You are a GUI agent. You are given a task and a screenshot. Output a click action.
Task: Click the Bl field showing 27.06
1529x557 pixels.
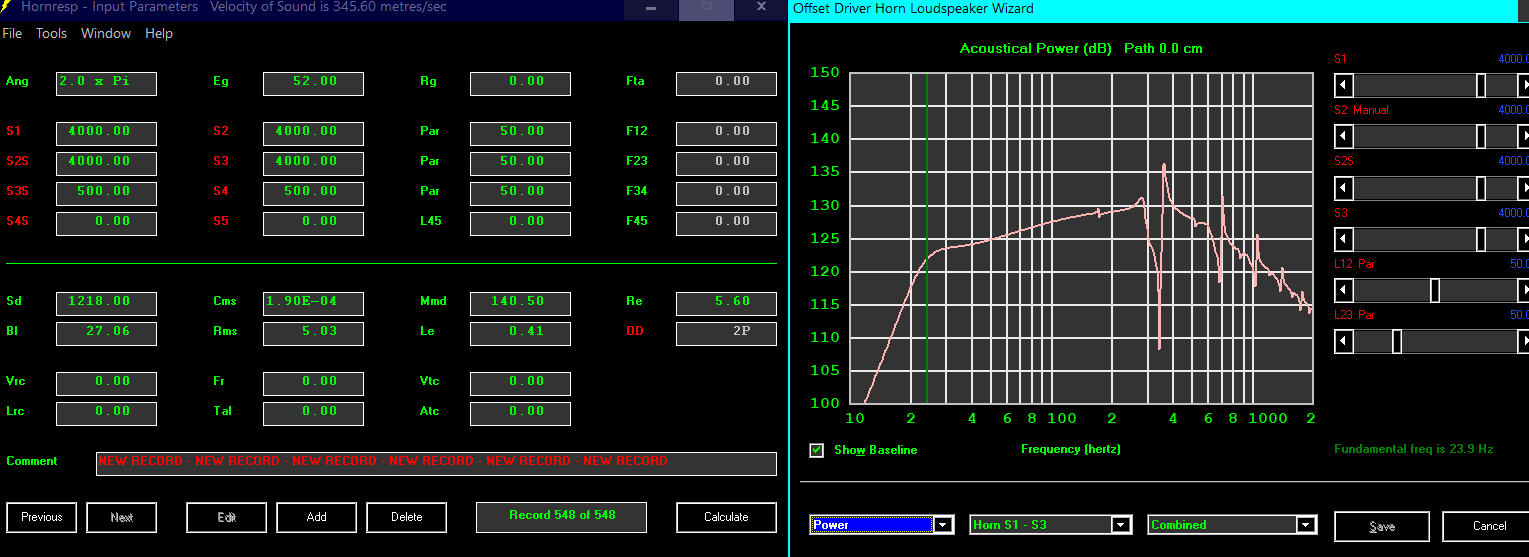coord(106,333)
